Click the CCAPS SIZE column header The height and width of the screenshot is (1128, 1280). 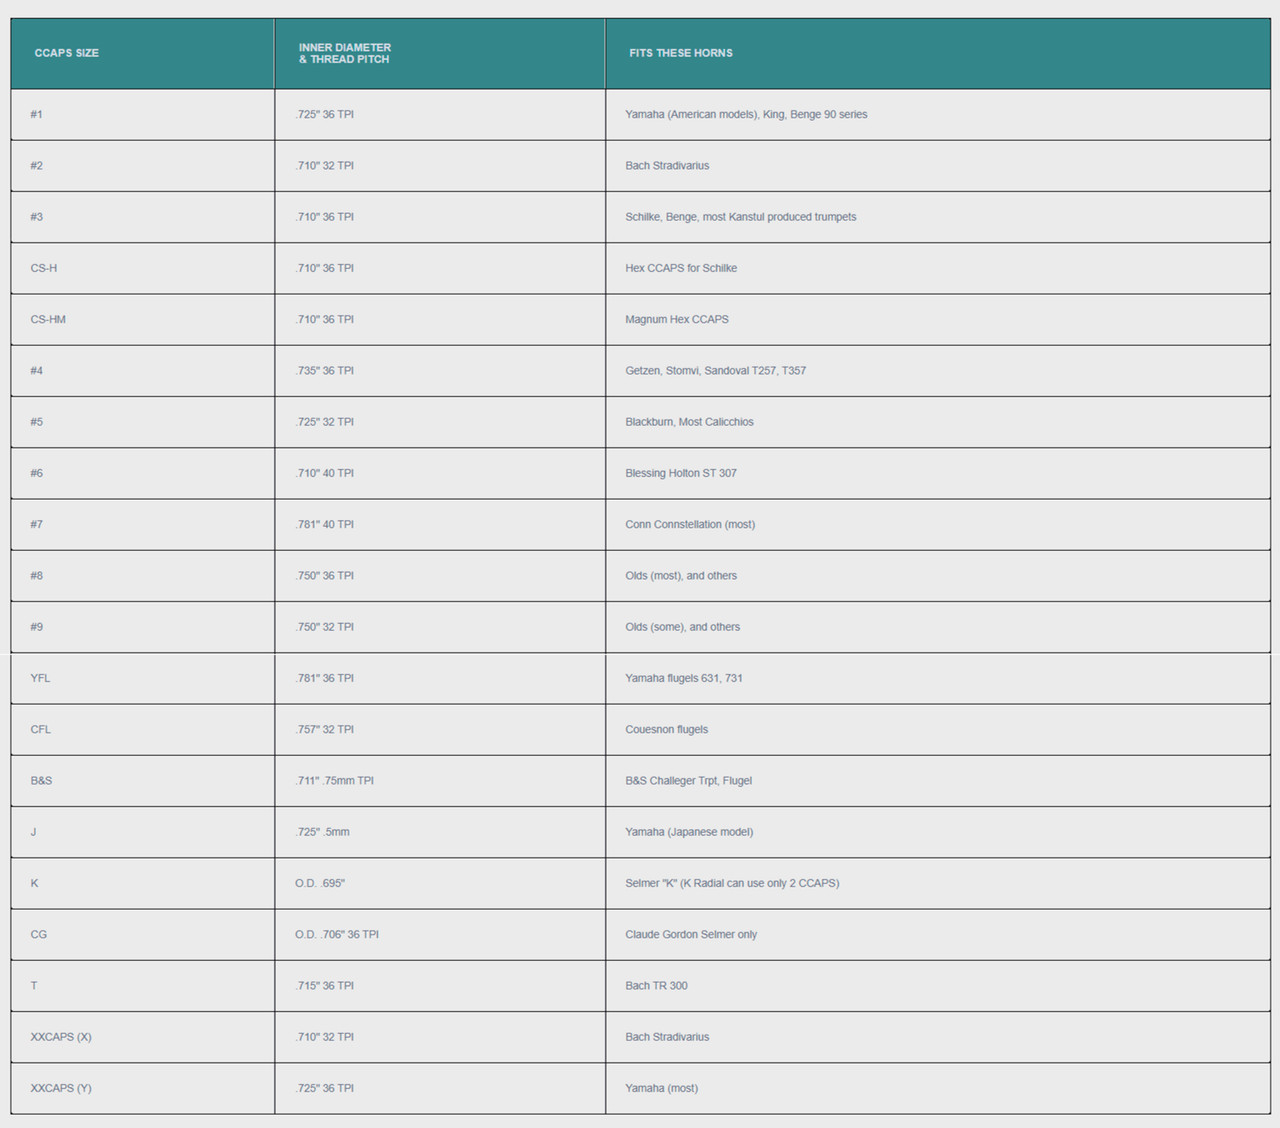coord(143,54)
